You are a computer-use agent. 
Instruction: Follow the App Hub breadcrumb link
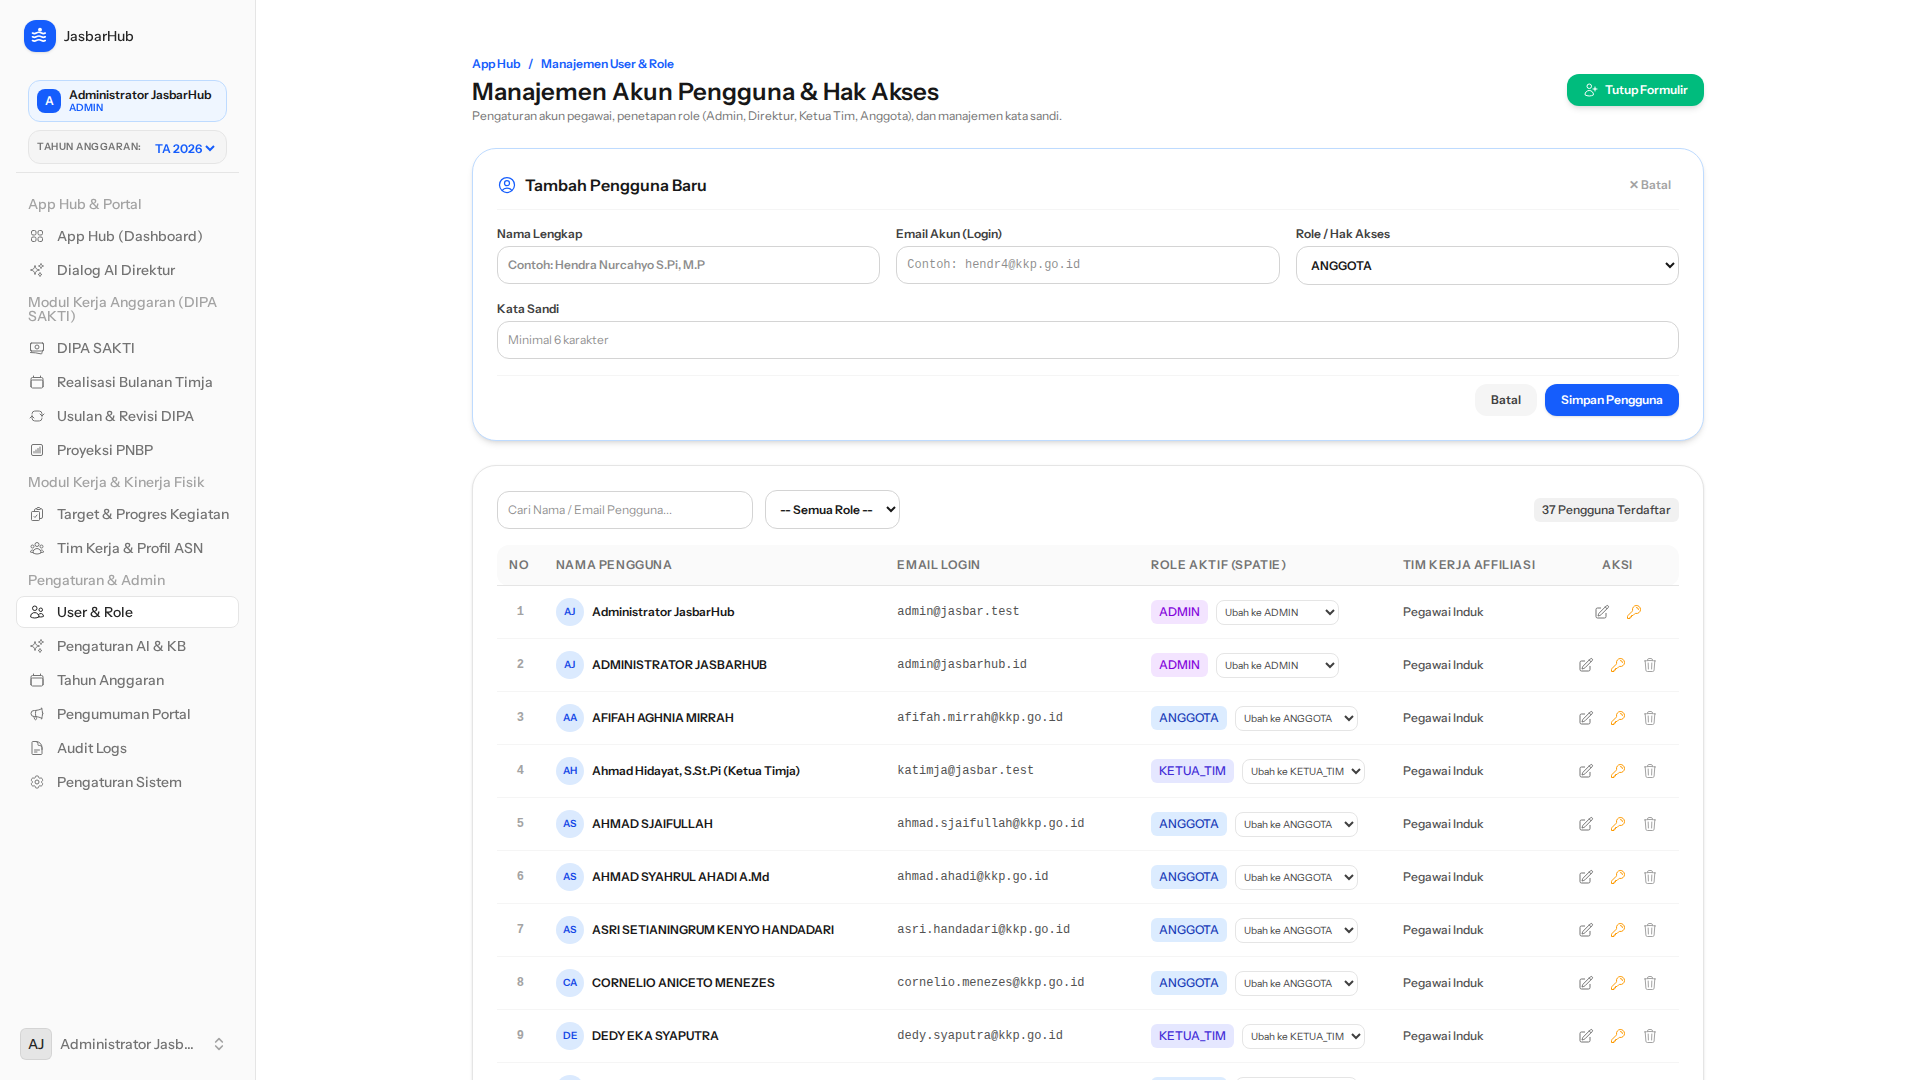pyautogui.click(x=496, y=64)
